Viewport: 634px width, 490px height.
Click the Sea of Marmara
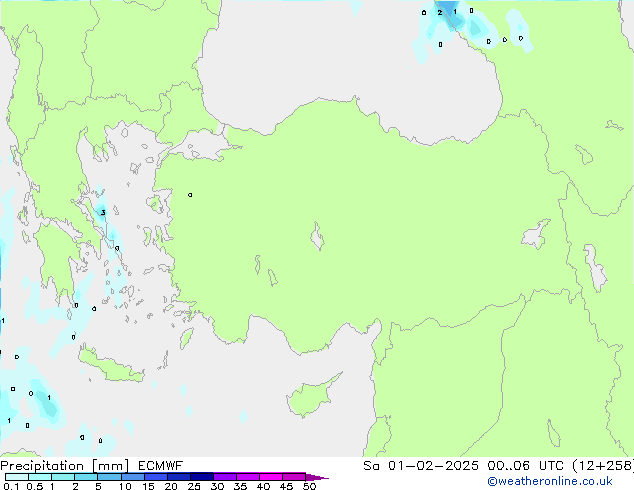click(204, 149)
